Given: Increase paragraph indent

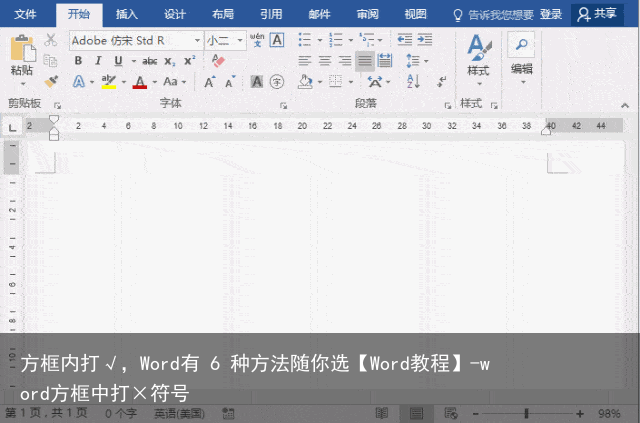Looking at the screenshot, I should (425, 40).
